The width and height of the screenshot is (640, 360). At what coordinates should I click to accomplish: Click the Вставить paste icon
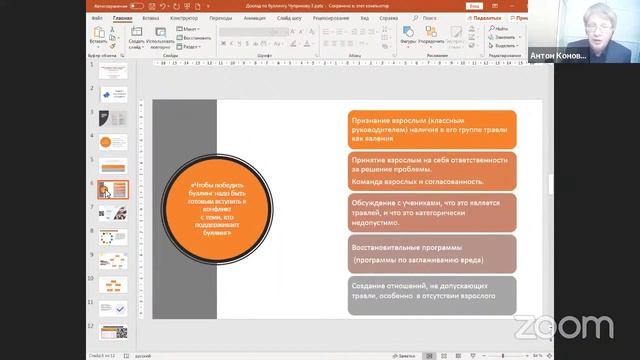(99, 32)
